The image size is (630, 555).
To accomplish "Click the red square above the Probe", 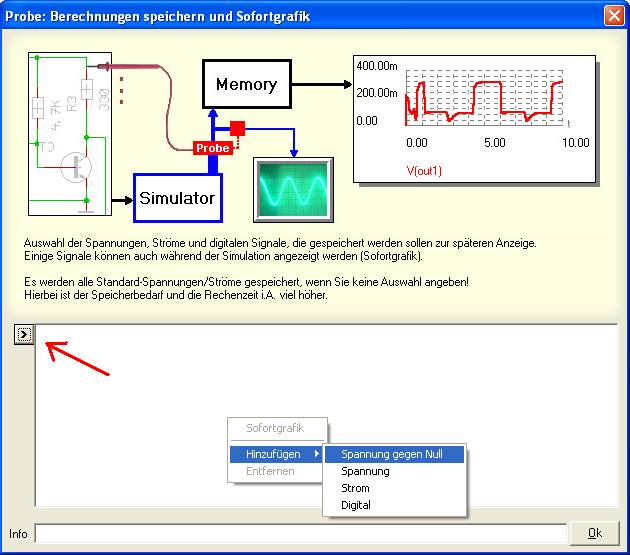I will (237, 128).
